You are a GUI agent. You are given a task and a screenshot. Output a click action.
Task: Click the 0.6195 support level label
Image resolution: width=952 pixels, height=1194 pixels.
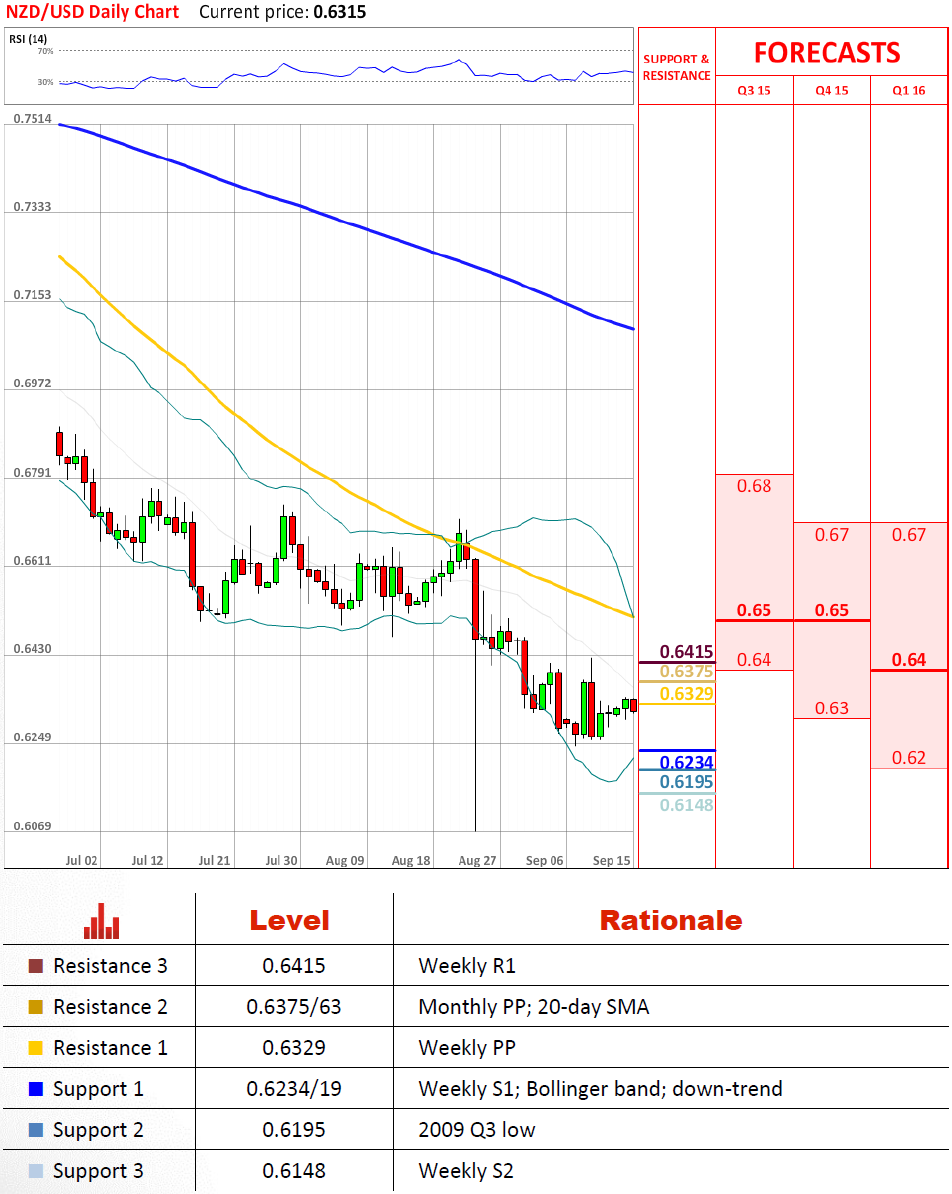coord(686,782)
